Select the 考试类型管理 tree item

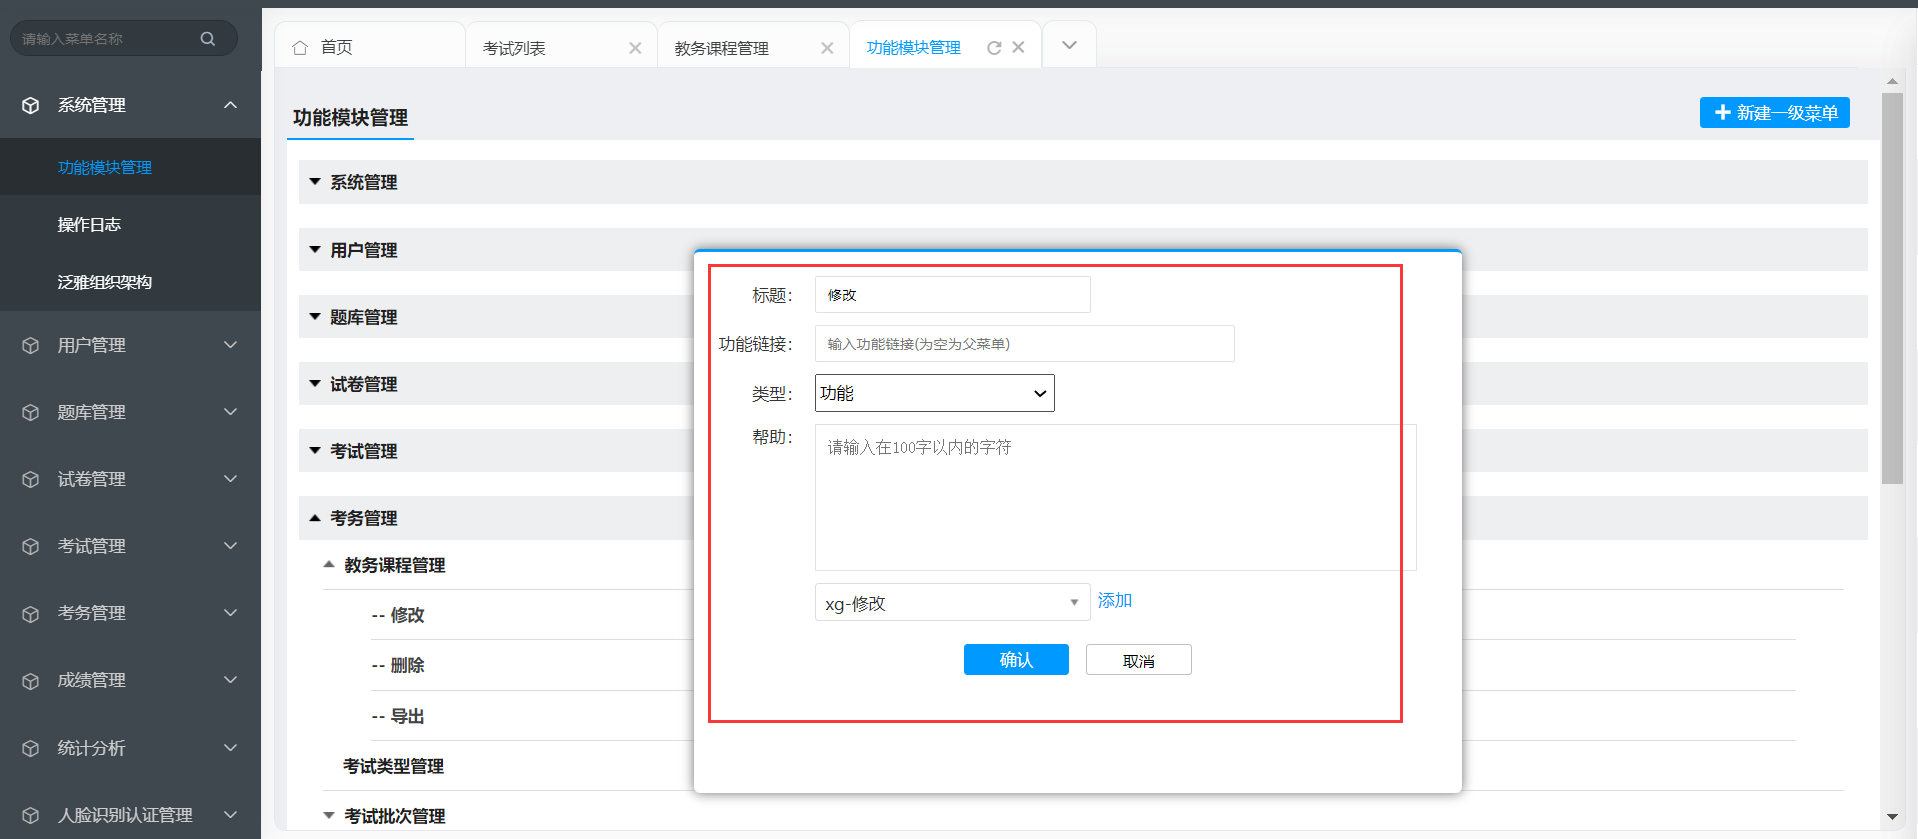393,766
